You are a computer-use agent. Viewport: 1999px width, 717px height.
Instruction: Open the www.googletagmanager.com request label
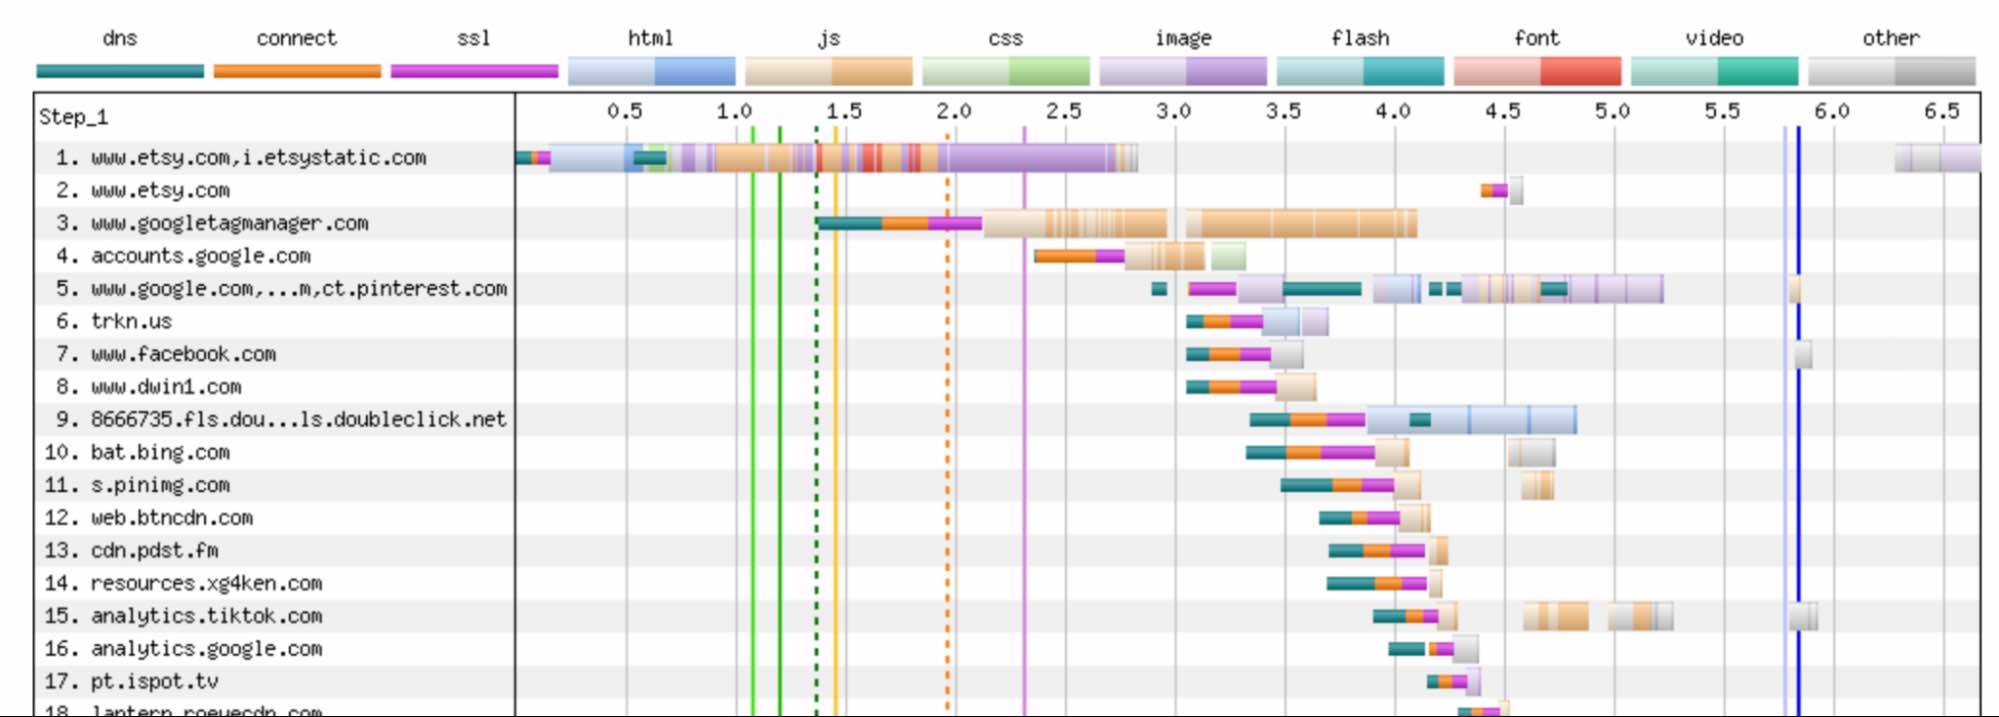click(229, 223)
